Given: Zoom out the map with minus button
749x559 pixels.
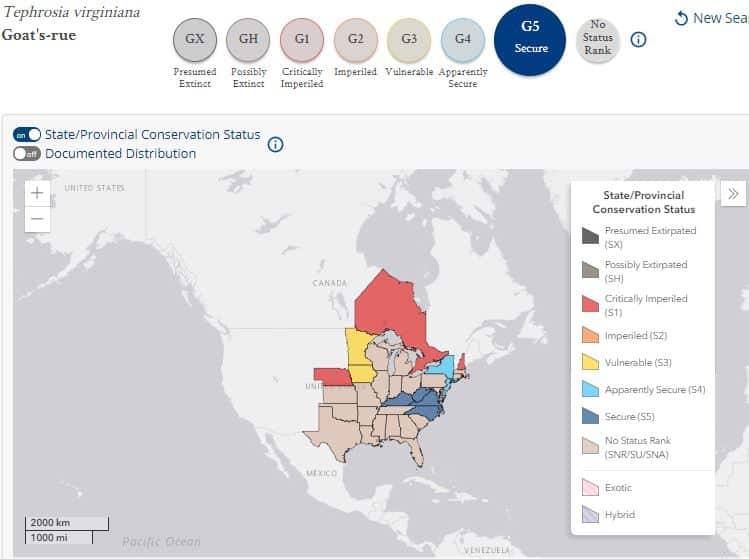Looking at the screenshot, I should (37, 219).
